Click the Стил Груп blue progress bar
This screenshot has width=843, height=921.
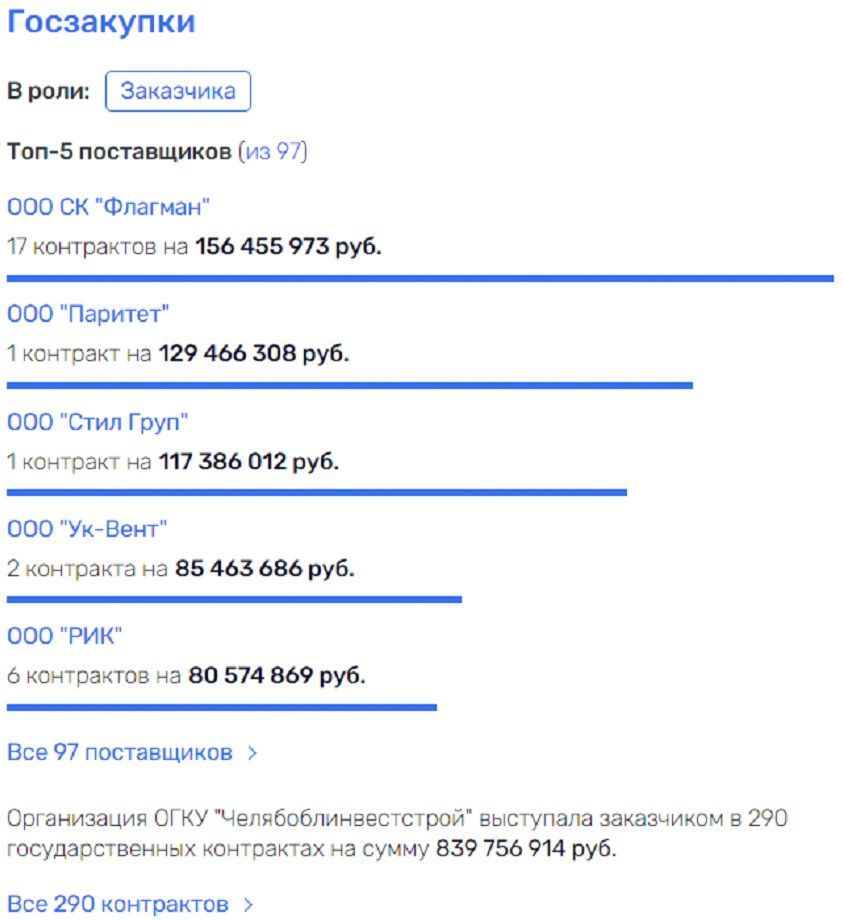pos(317,492)
